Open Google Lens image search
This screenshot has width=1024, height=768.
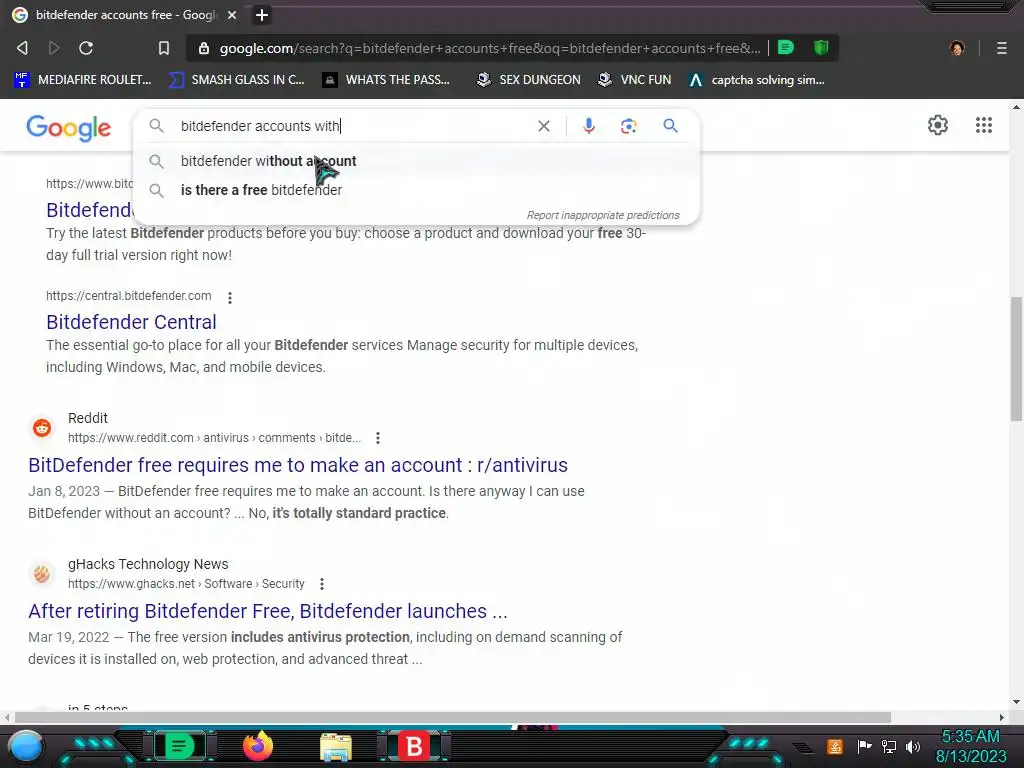(x=628, y=126)
